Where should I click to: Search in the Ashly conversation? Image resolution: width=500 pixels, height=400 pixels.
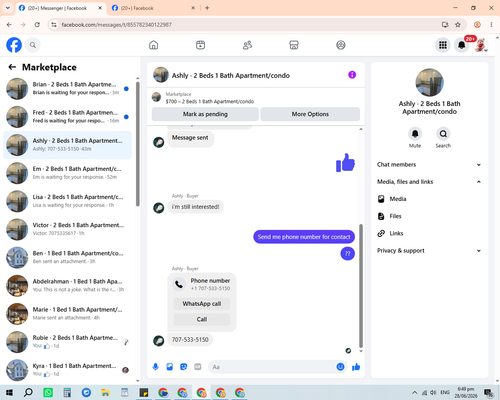coord(443,134)
